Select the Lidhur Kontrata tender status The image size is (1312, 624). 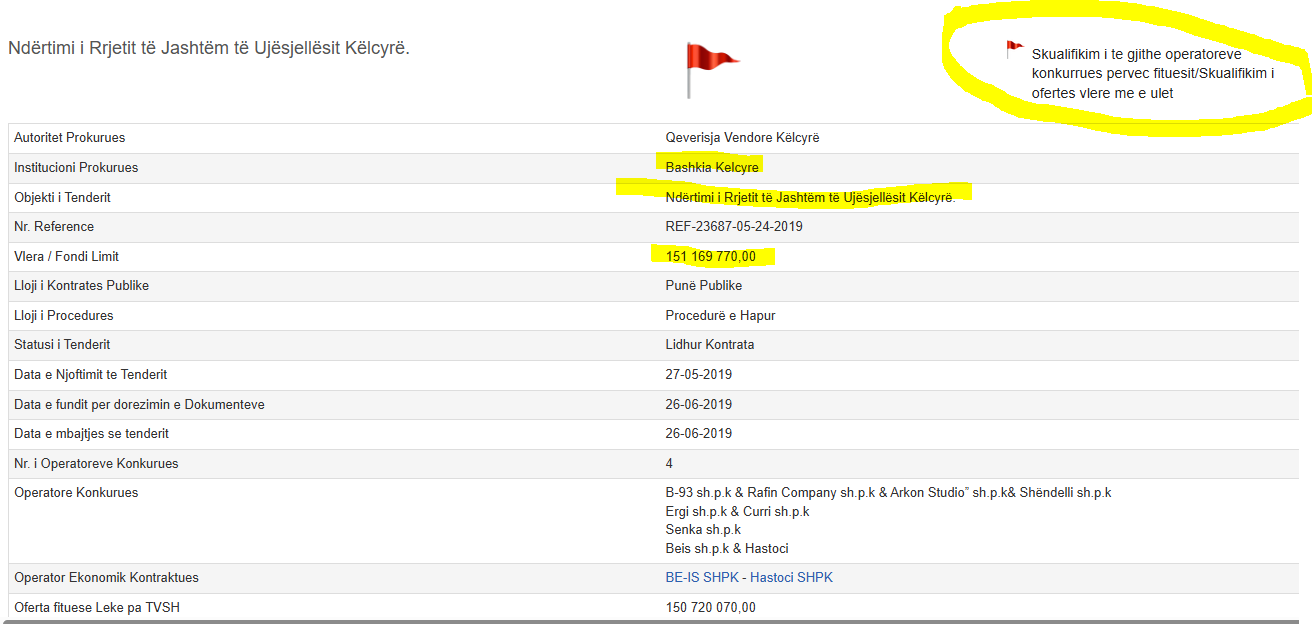[710, 345]
